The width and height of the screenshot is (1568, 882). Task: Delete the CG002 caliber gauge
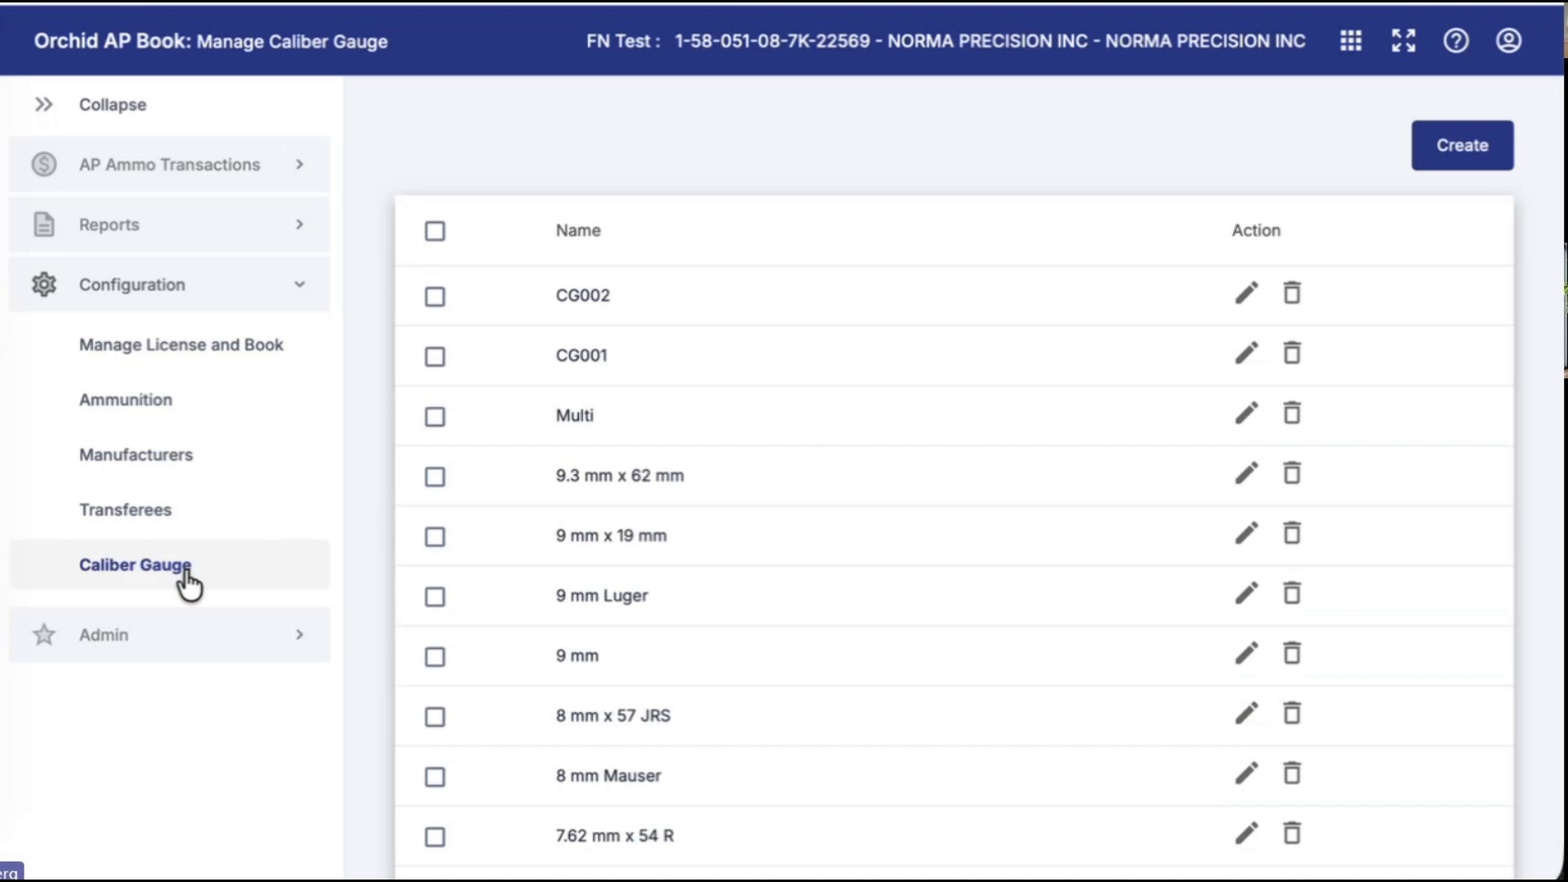pos(1292,293)
